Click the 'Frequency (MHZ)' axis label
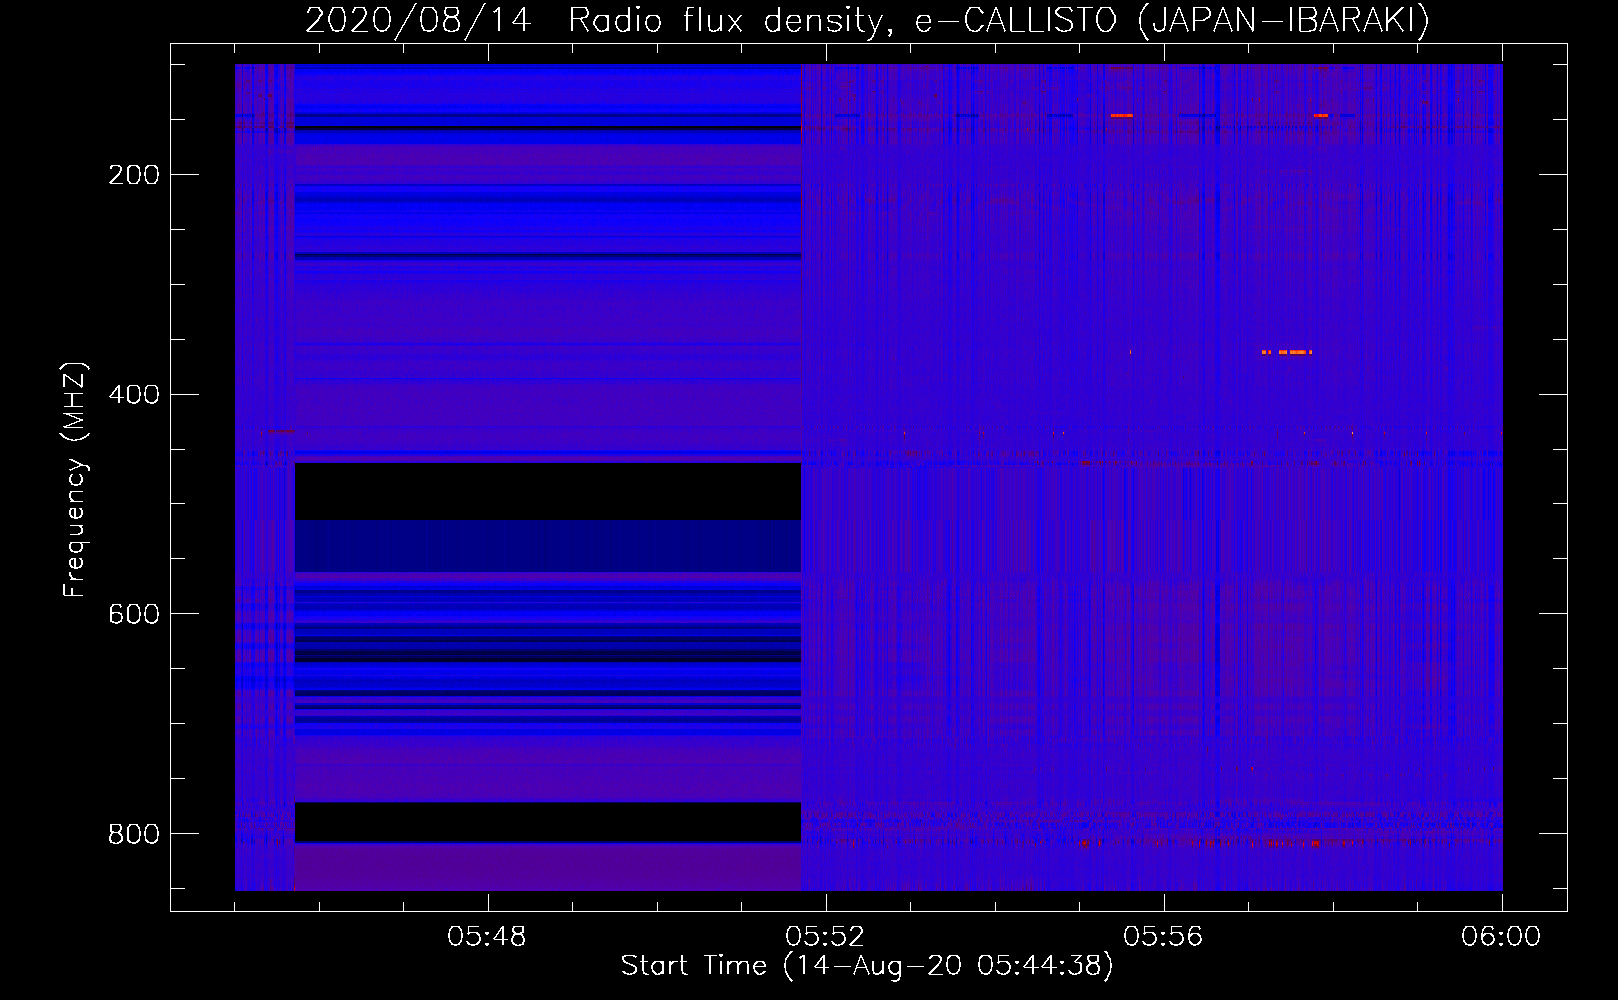The width and height of the screenshot is (1618, 1000). click(x=75, y=480)
